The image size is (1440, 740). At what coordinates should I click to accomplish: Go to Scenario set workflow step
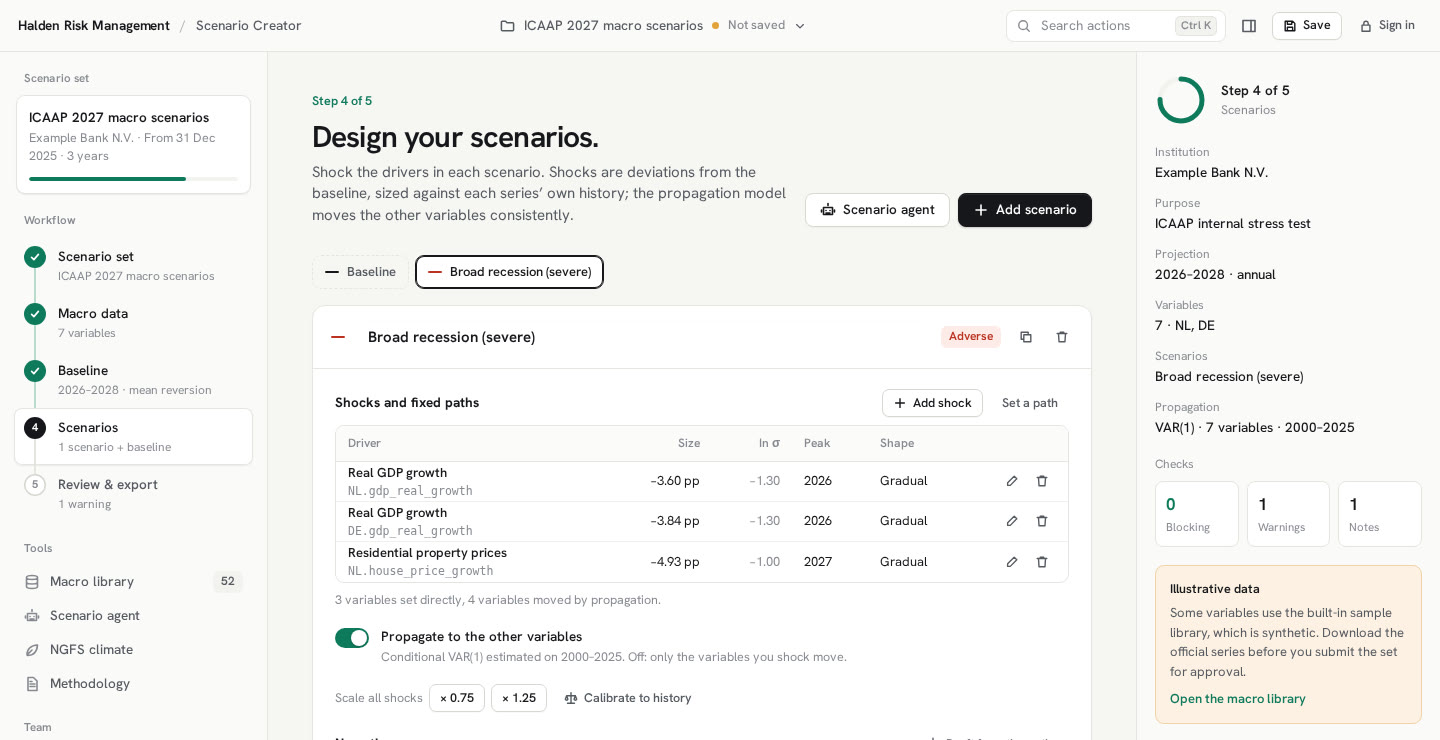click(x=133, y=266)
